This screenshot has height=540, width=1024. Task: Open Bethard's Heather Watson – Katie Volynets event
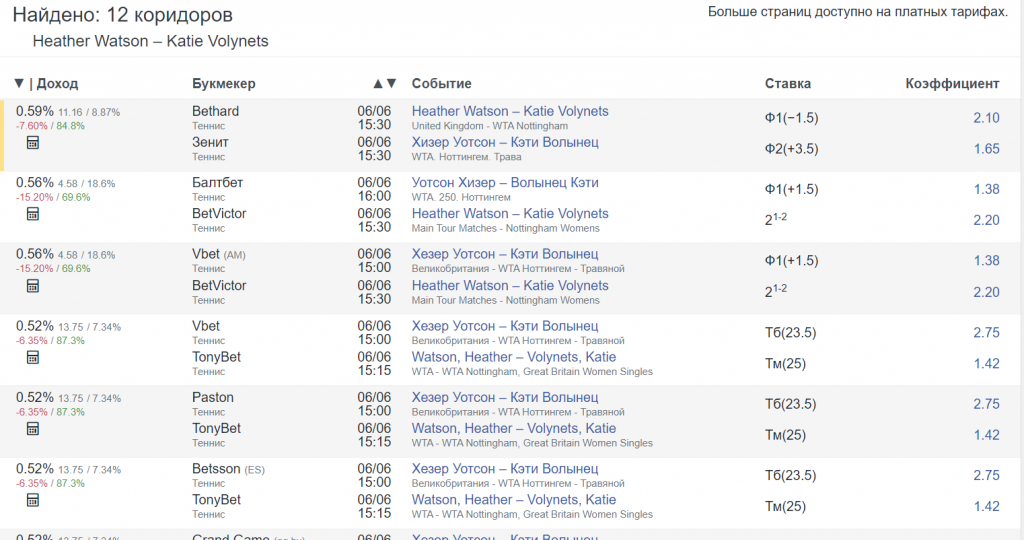coord(510,111)
